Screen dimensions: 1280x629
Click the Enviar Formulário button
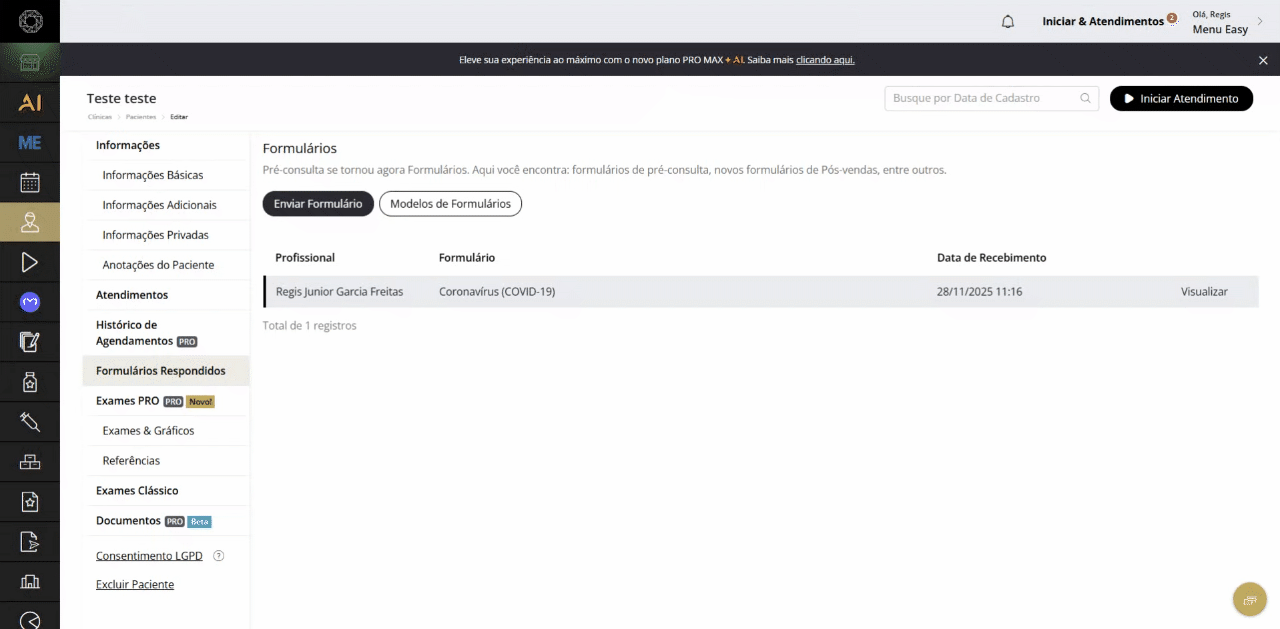318,203
